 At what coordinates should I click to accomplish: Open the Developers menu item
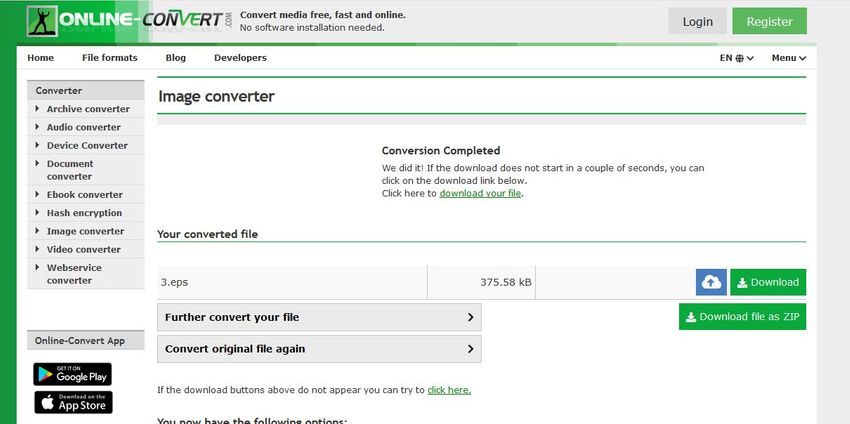pos(240,58)
